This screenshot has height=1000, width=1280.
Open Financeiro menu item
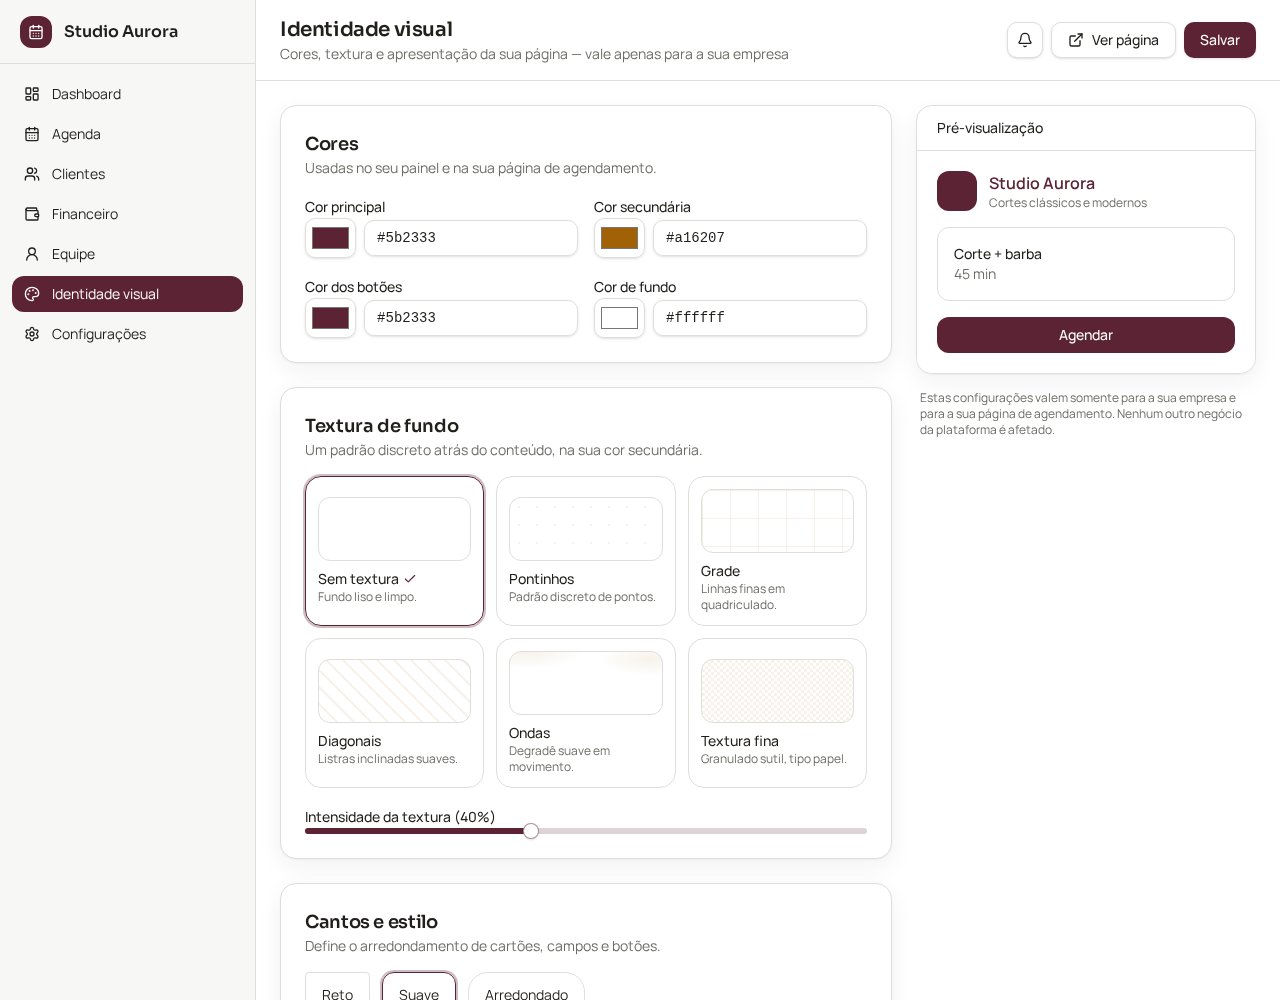pyautogui.click(x=127, y=214)
